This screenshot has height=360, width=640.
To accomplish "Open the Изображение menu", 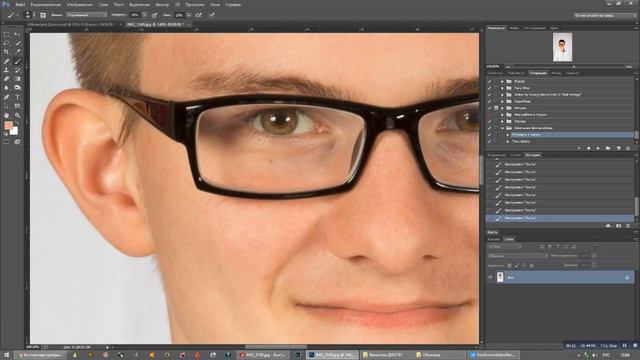I will [80, 4].
